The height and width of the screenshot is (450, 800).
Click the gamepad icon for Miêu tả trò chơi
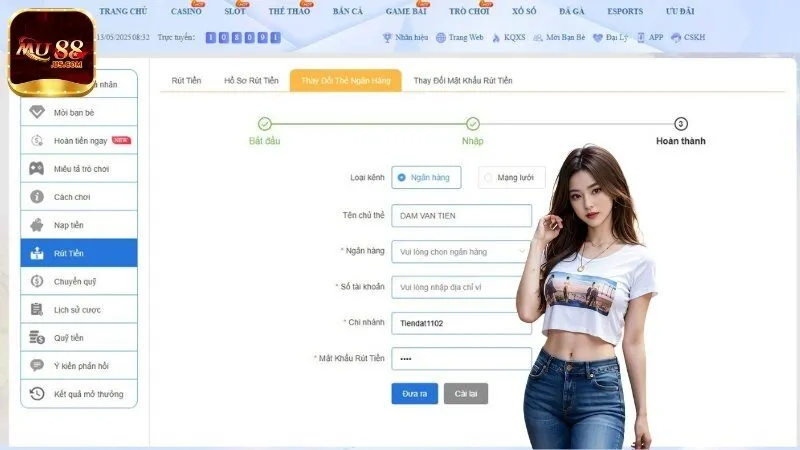coord(37,169)
